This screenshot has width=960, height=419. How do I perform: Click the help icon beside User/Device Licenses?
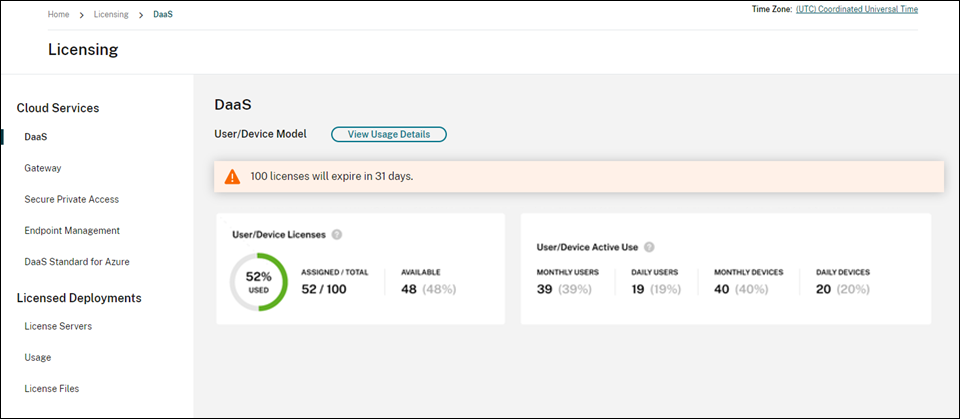click(337, 235)
